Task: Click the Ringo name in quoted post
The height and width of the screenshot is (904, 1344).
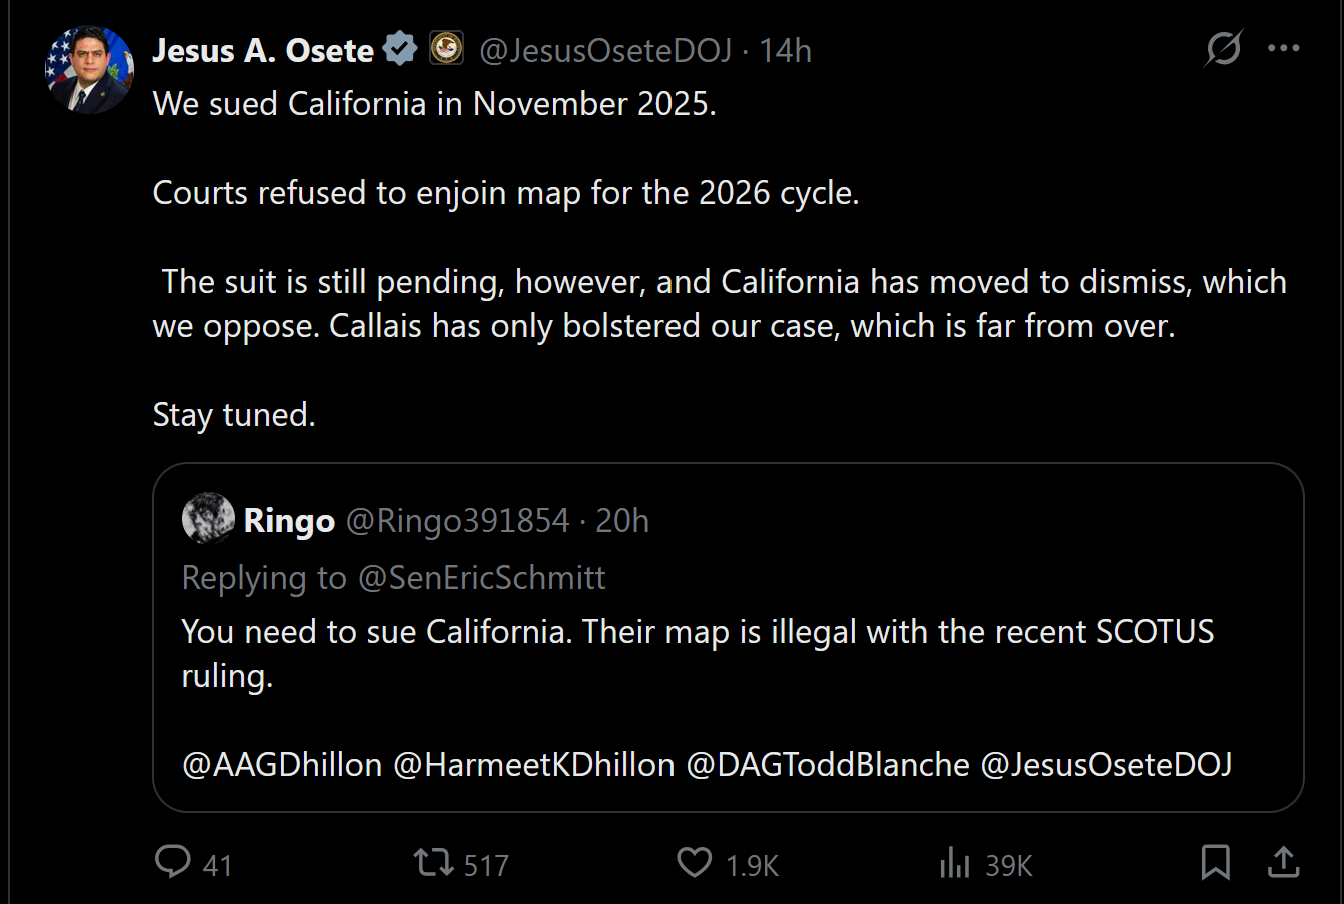Action: click(289, 521)
